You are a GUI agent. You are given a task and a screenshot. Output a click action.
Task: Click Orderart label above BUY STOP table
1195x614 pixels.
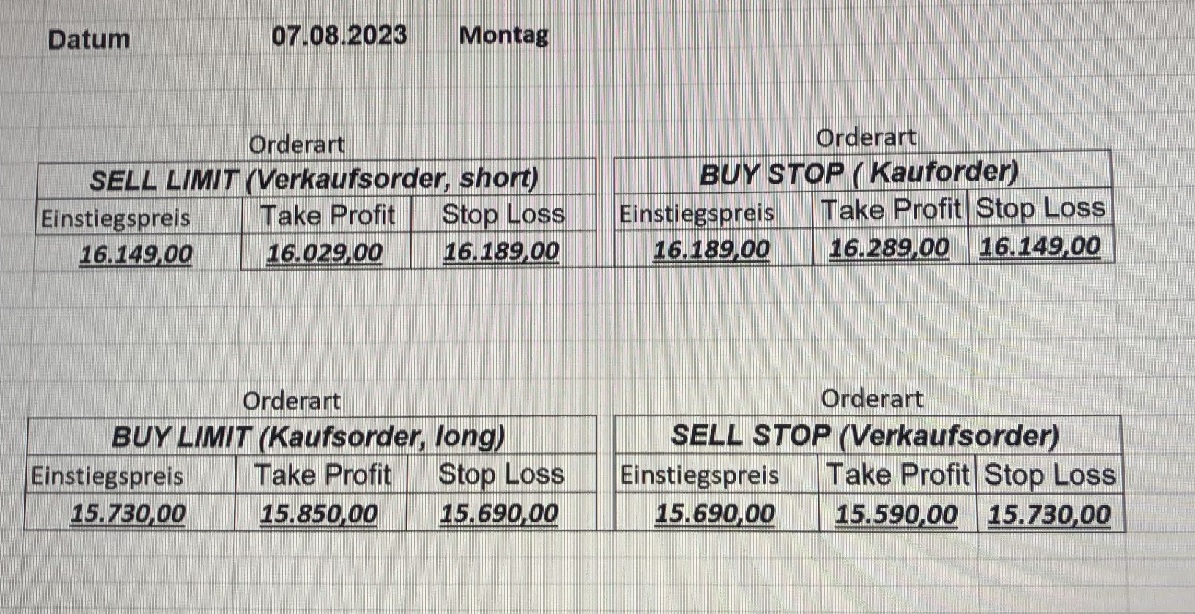coord(866,138)
